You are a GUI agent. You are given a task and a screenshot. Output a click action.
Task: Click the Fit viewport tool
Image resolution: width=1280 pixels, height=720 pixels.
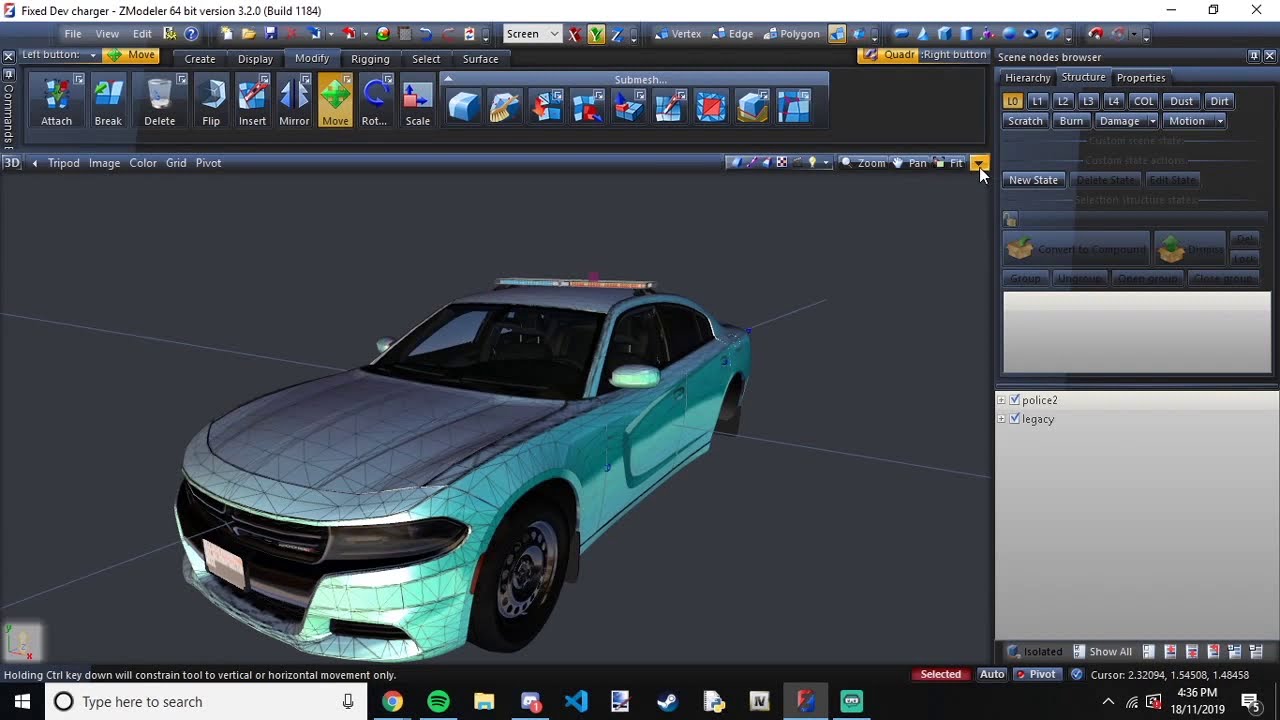(948, 163)
